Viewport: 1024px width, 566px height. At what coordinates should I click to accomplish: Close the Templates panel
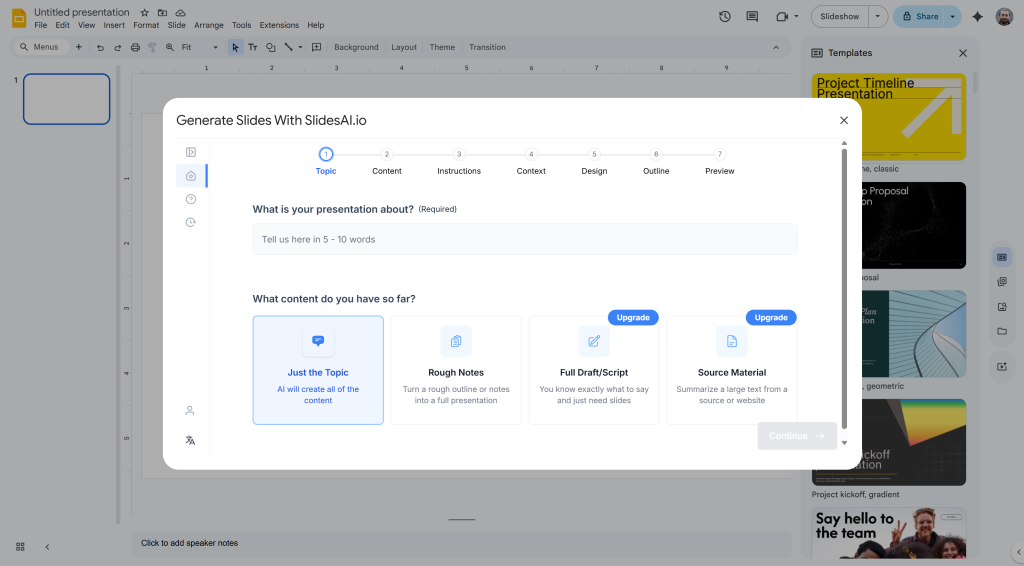[x=963, y=53]
